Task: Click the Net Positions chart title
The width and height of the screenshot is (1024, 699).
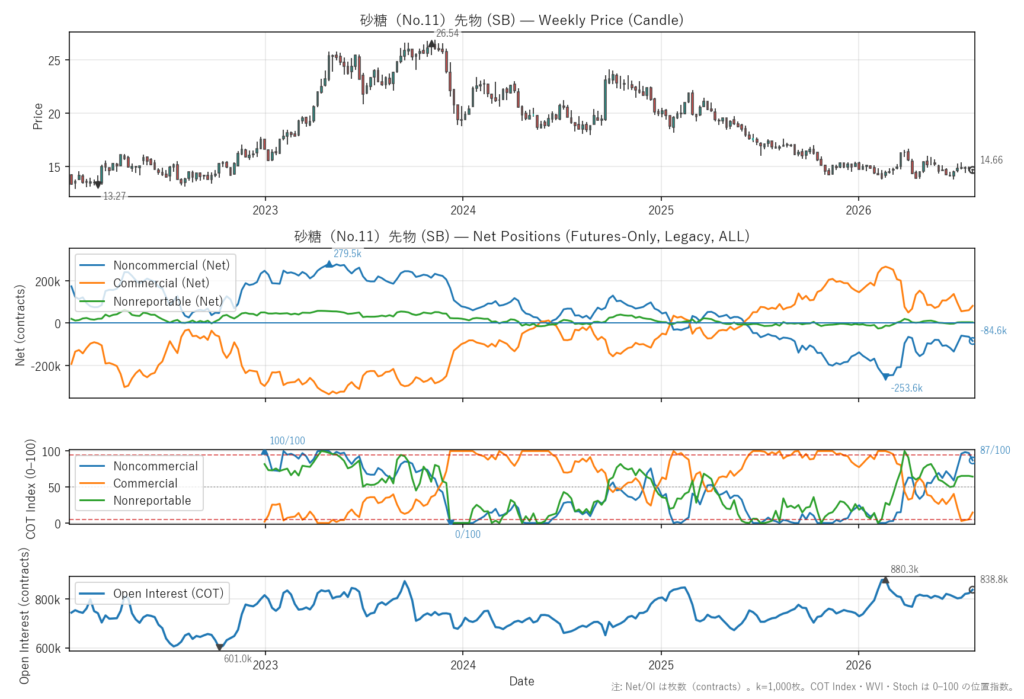Action: [522, 236]
